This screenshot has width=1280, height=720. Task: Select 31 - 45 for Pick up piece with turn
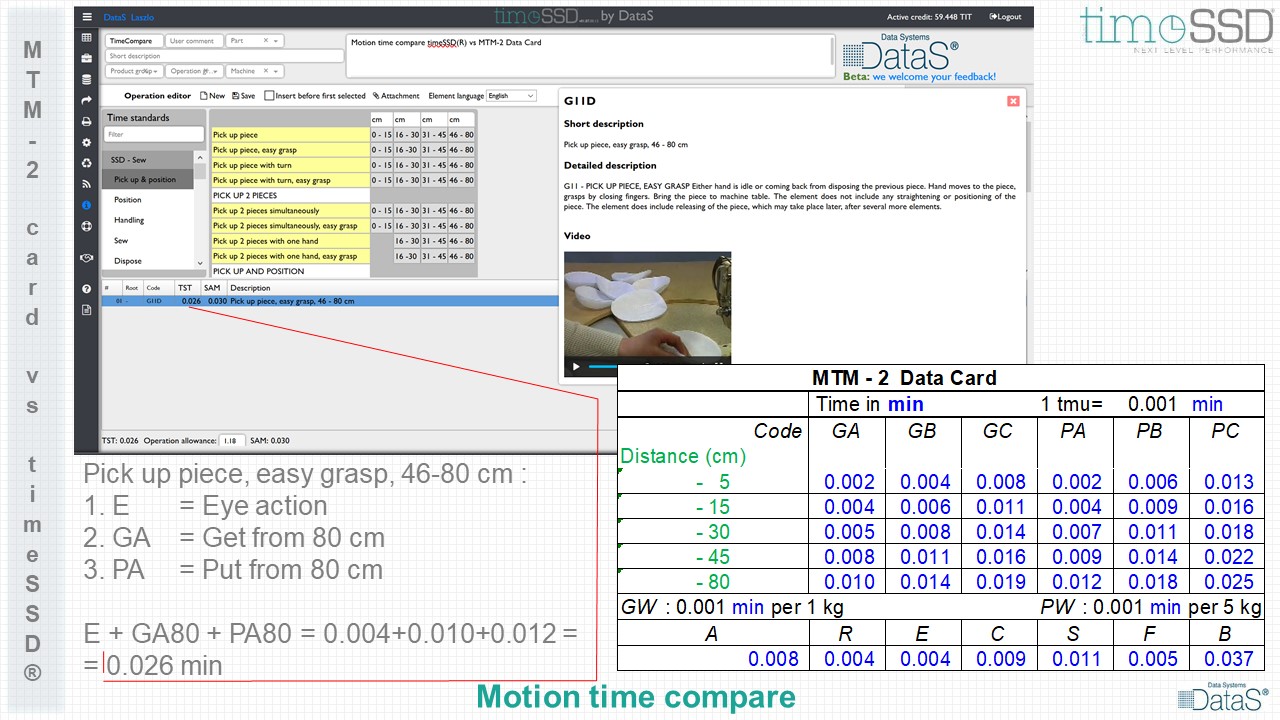click(434, 165)
